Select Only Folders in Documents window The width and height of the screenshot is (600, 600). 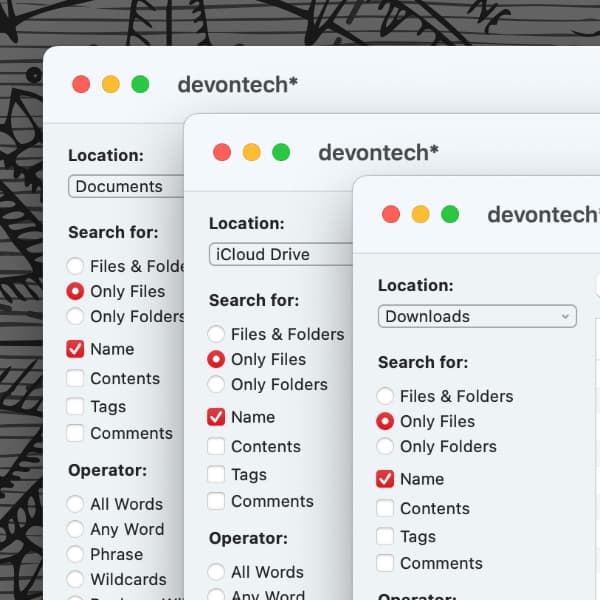[x=75, y=316]
